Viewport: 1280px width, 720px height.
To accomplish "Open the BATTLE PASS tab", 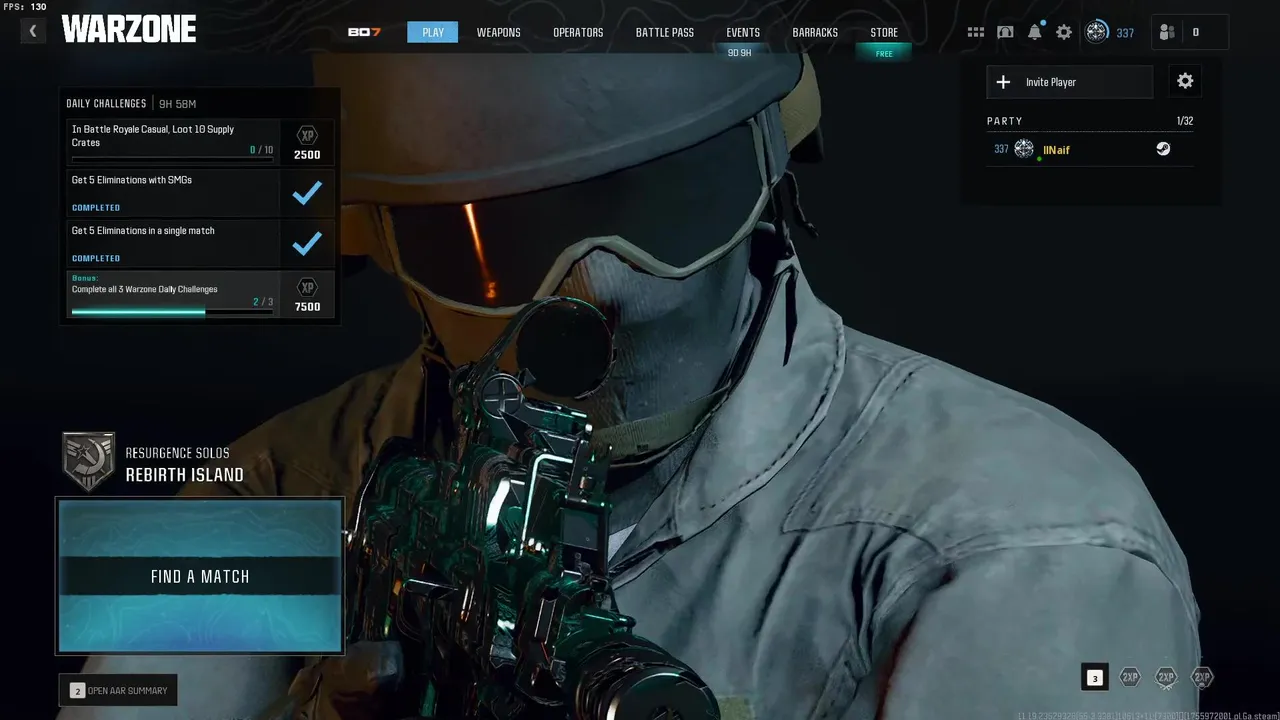I will pos(665,32).
